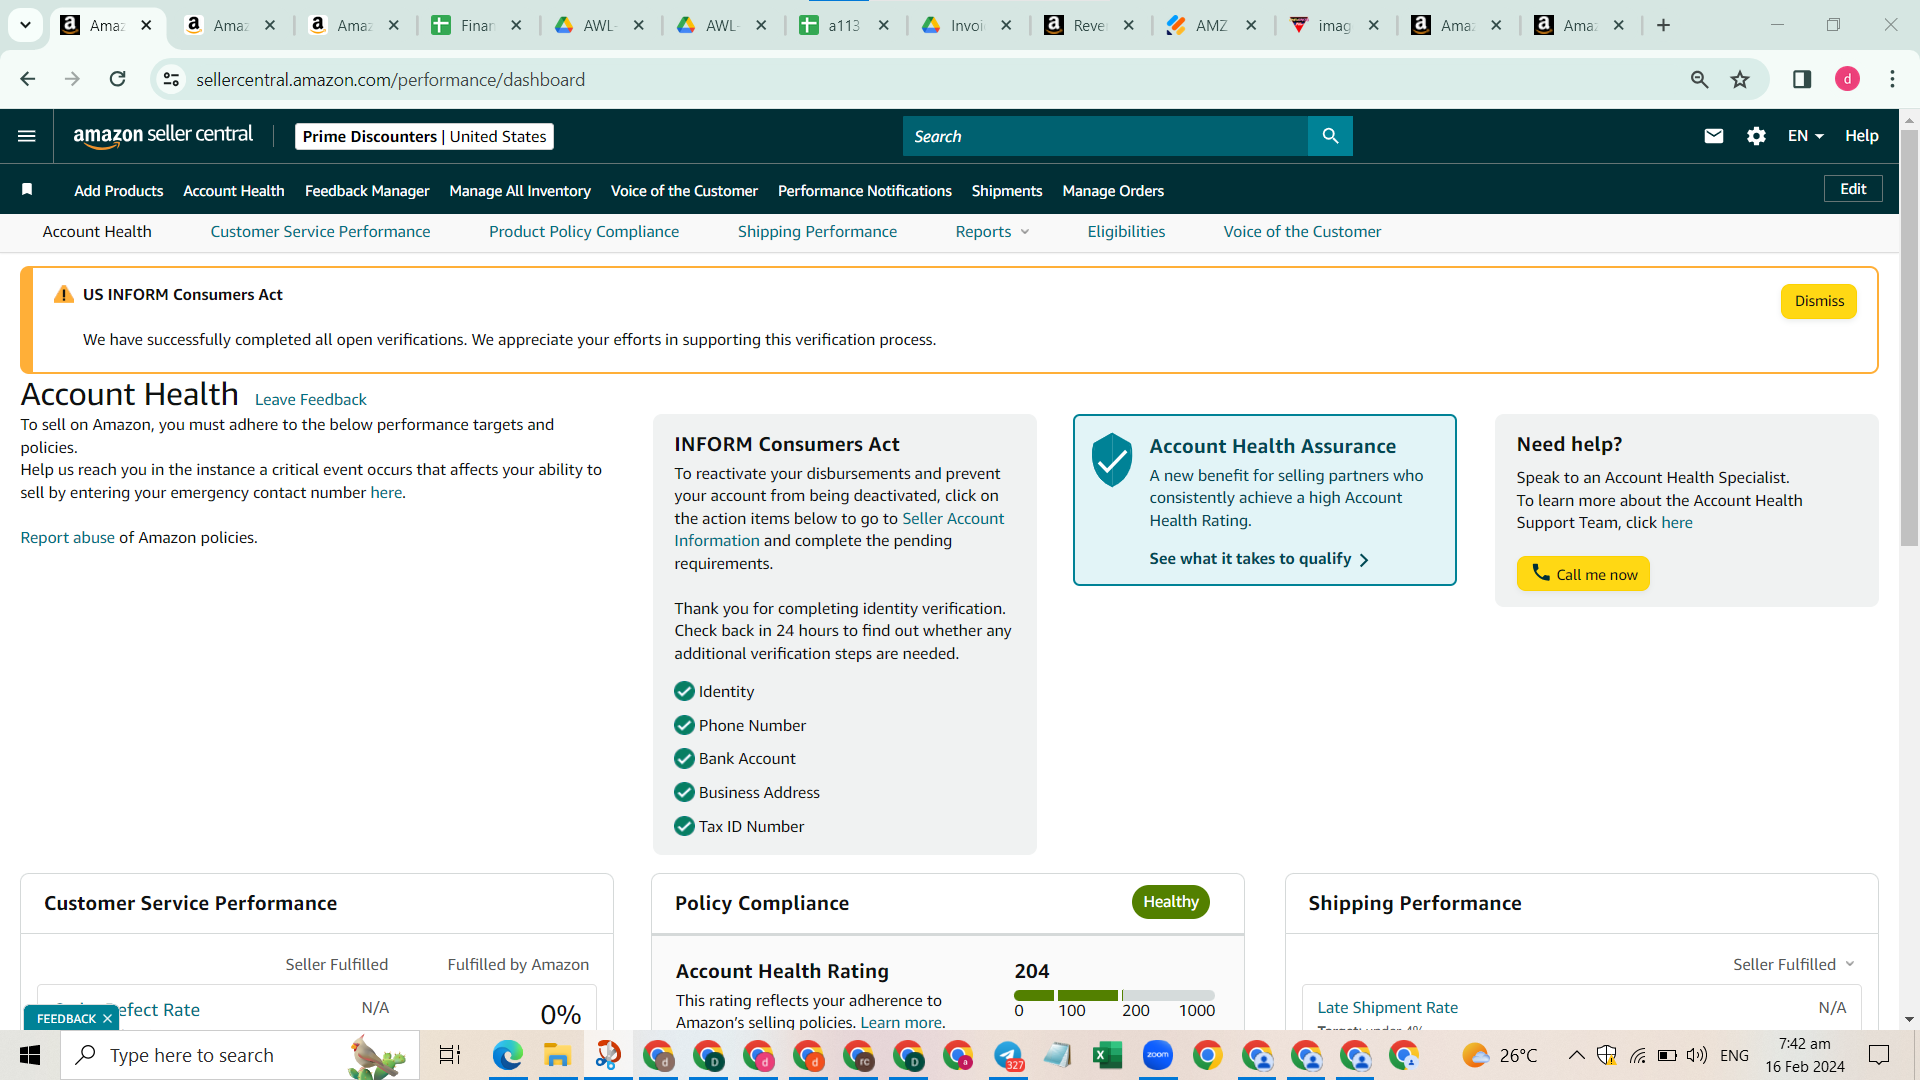Open Zoom from taskbar
Image resolution: width=1920 pixels, height=1080 pixels.
(1157, 1055)
